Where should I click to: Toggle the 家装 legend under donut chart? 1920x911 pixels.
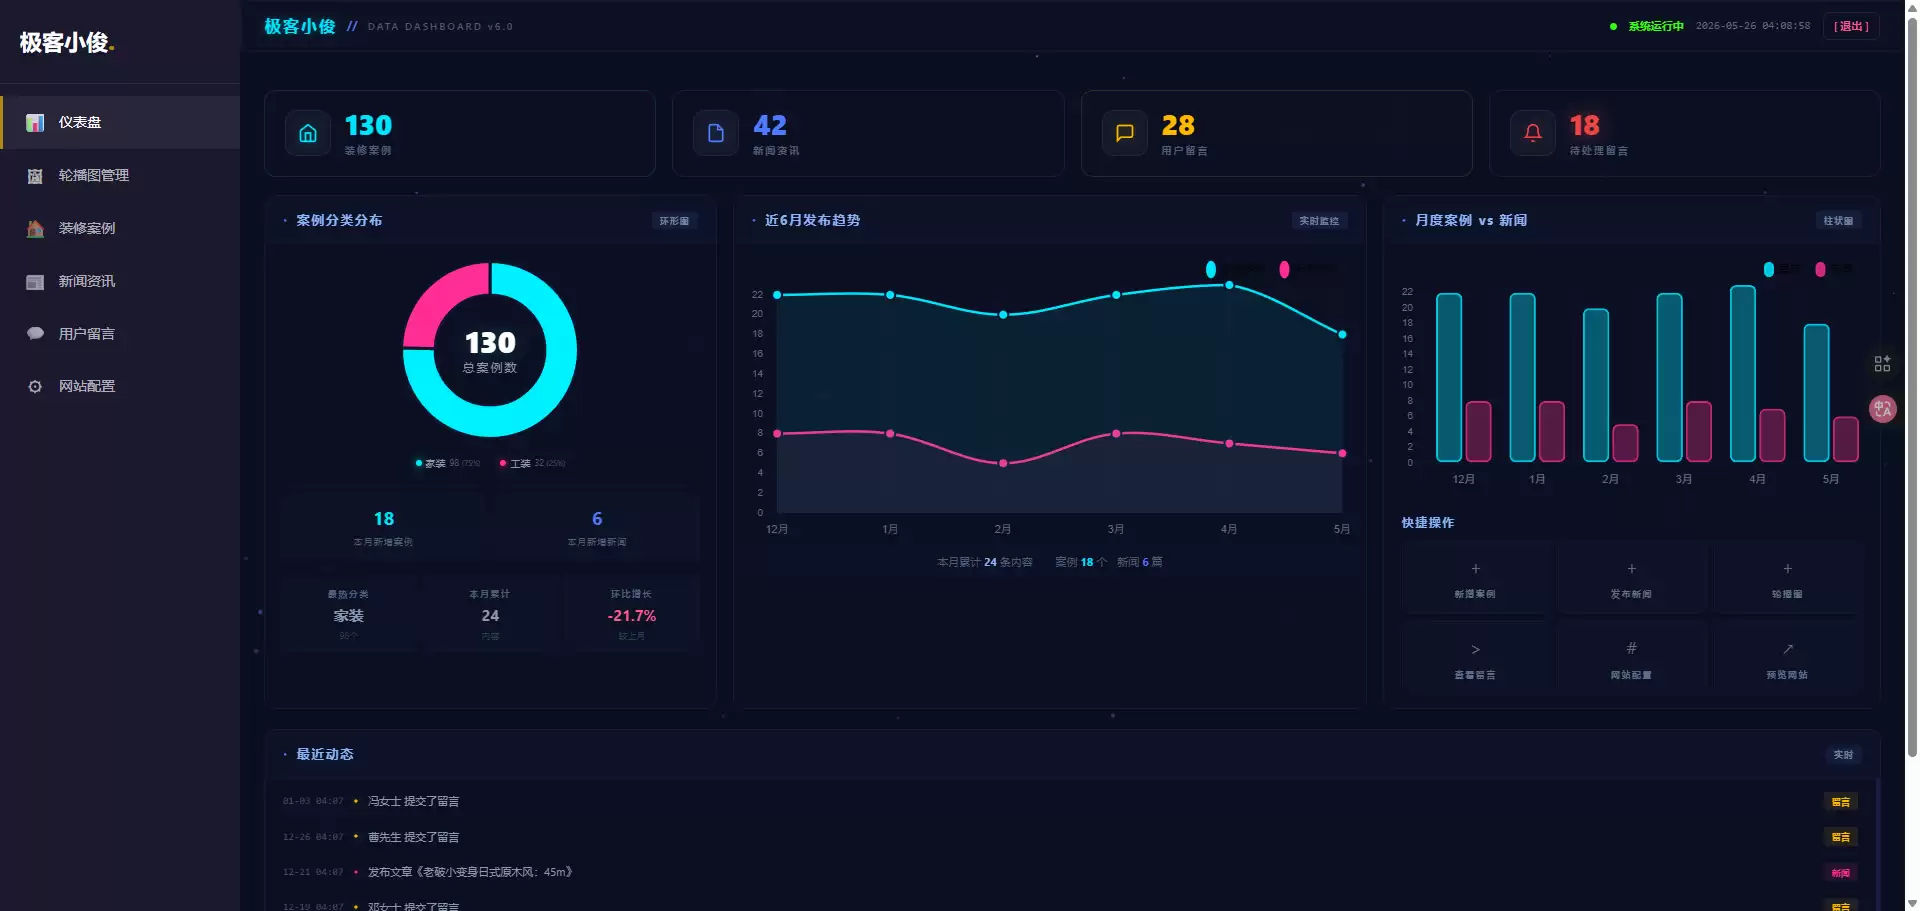click(448, 463)
